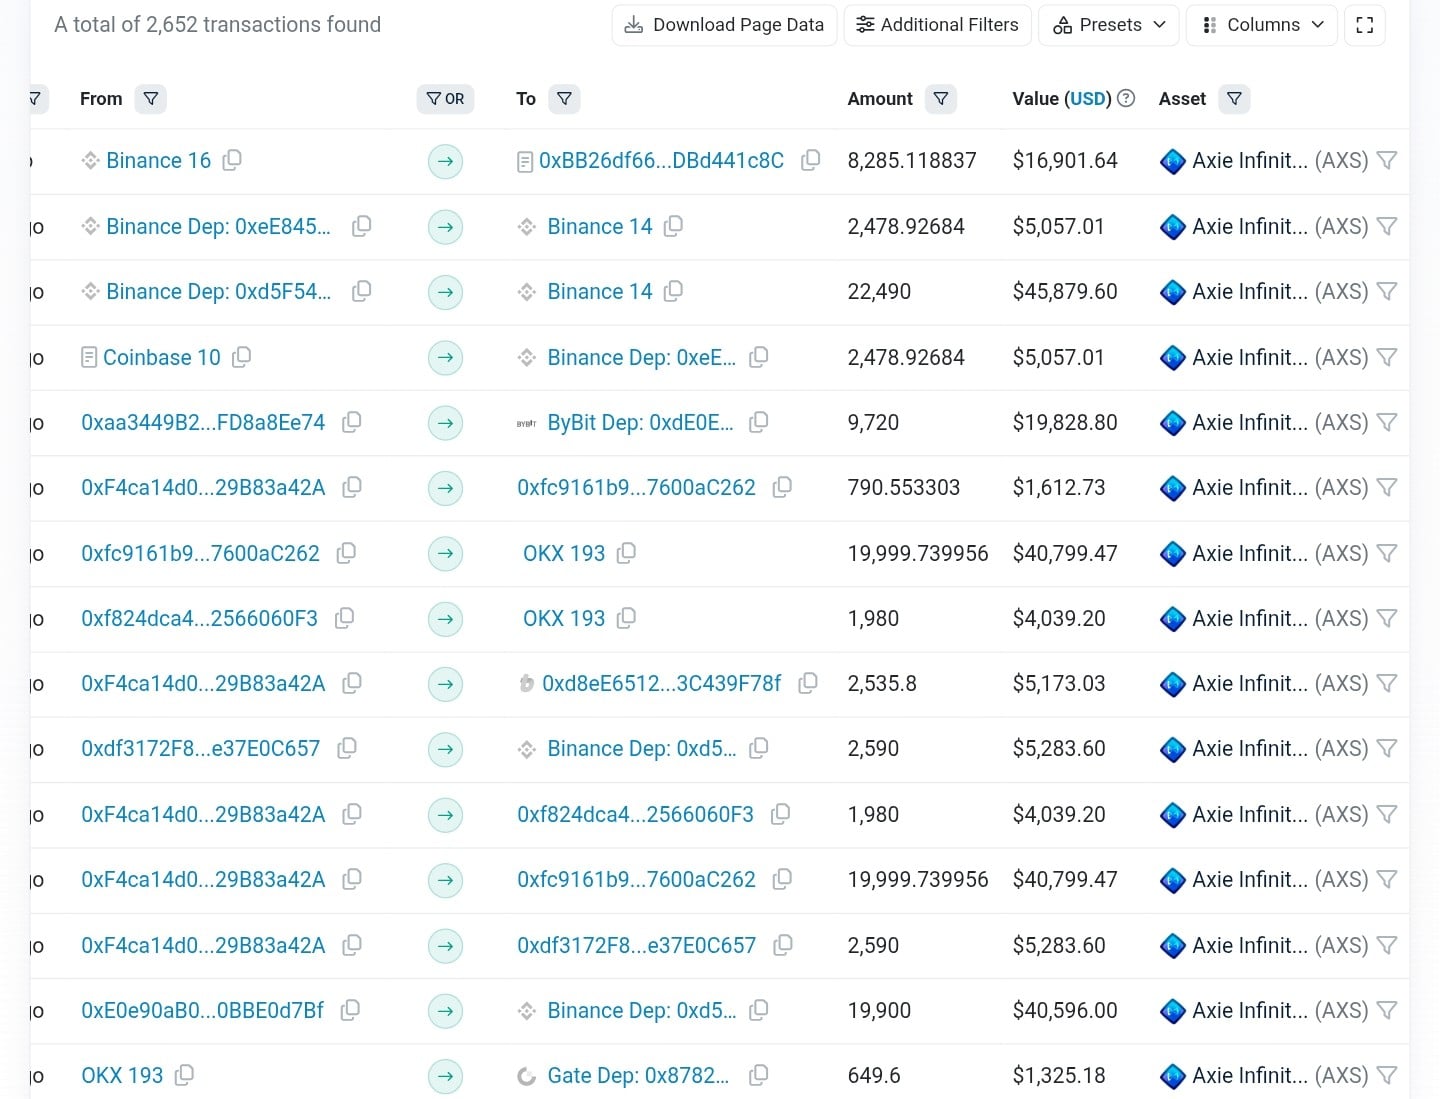Open the Columns dropdown

coord(1261,24)
